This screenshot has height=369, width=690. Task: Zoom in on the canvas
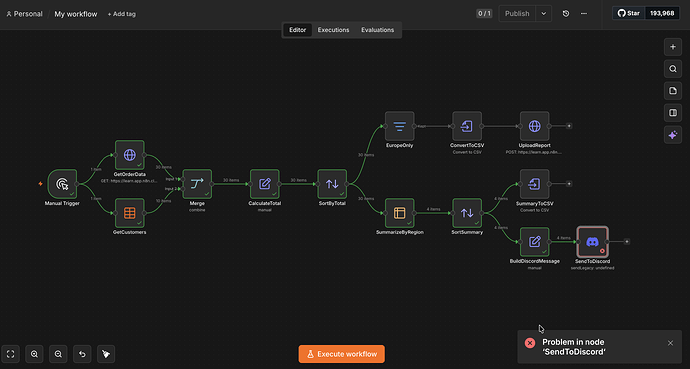coord(34,354)
